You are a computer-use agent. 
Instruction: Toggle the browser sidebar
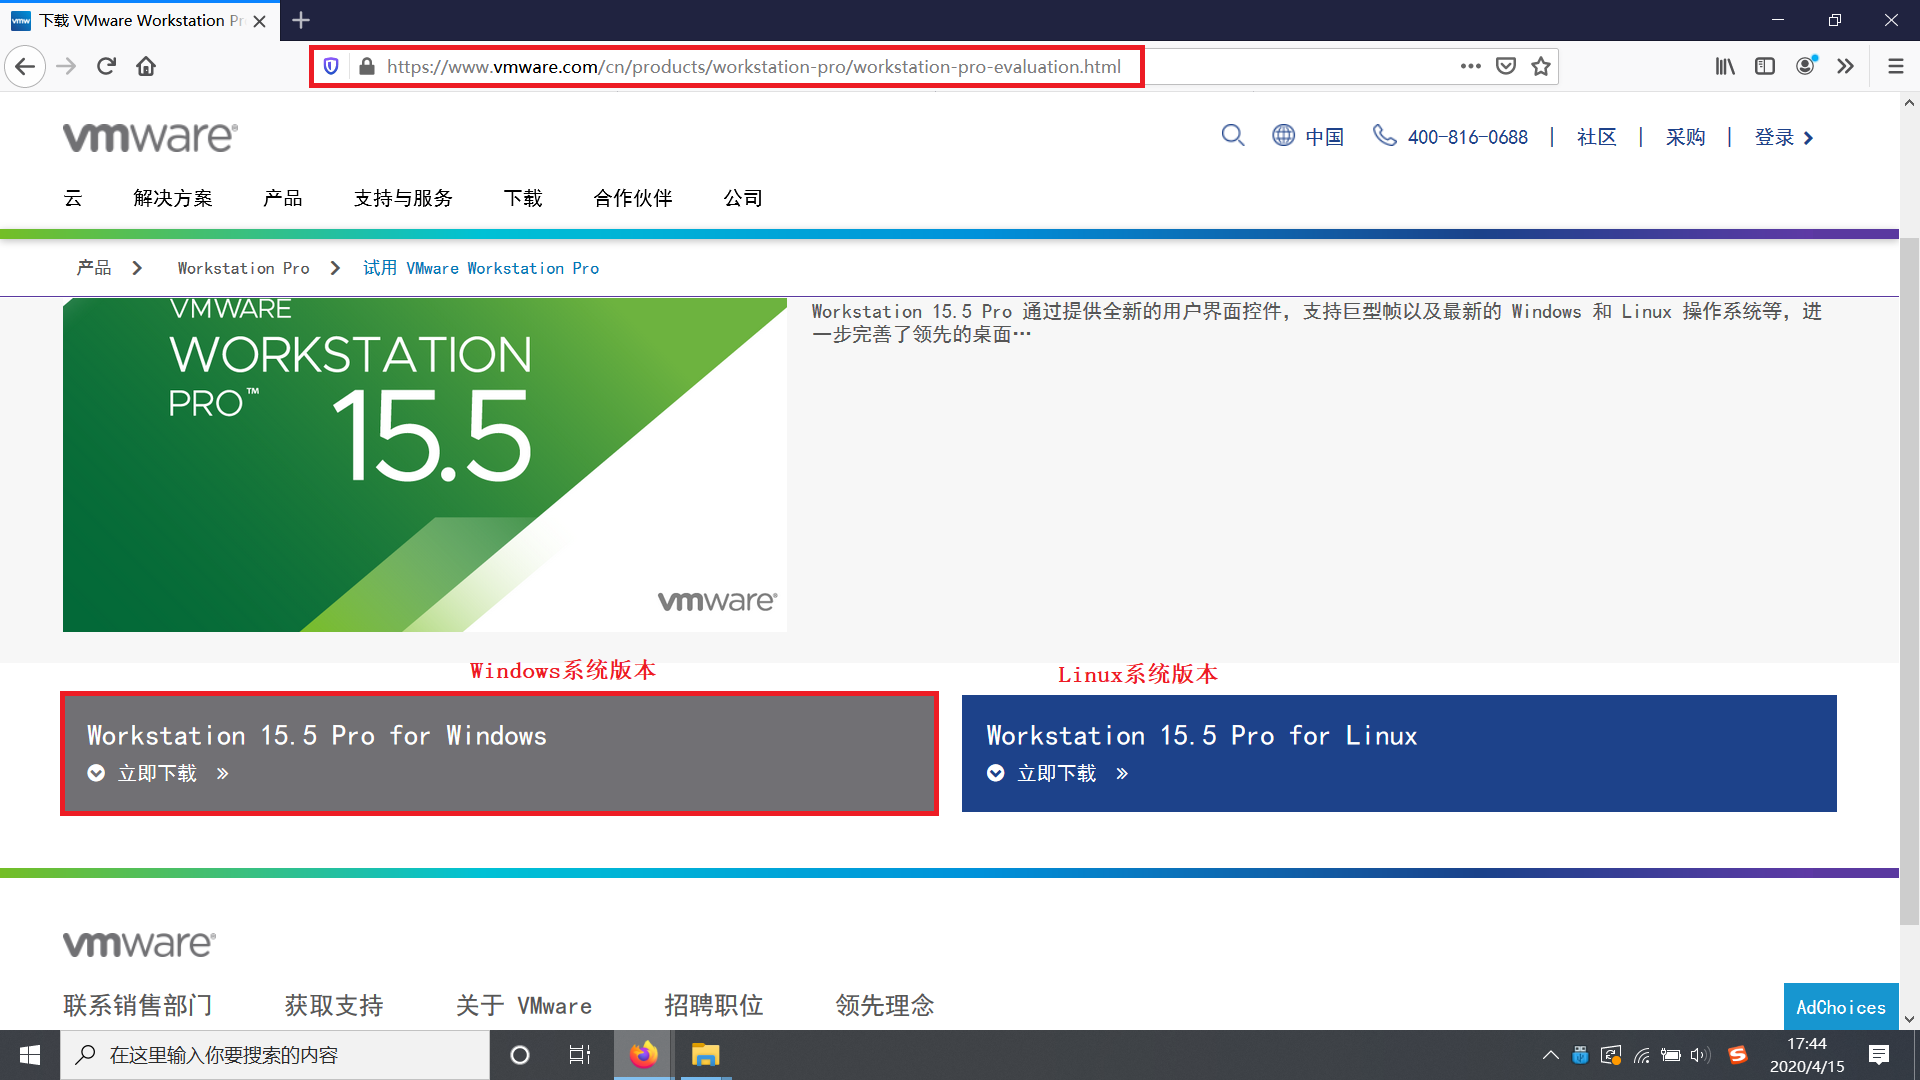point(1765,66)
